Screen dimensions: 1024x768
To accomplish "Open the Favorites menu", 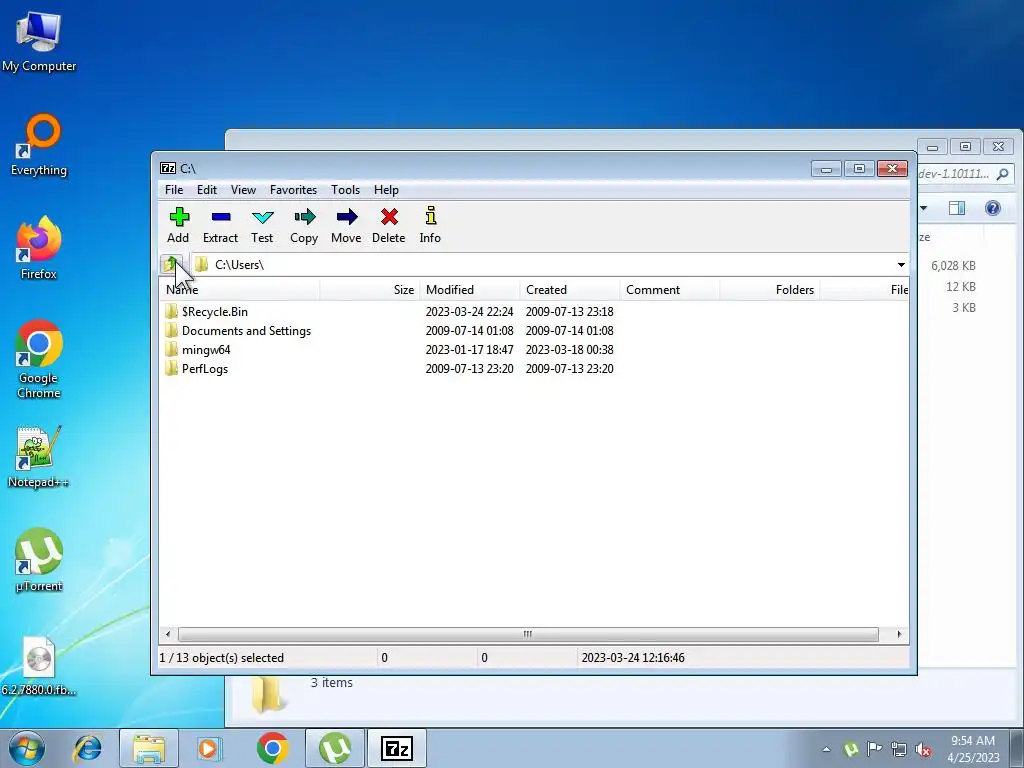I will pyautogui.click(x=293, y=190).
